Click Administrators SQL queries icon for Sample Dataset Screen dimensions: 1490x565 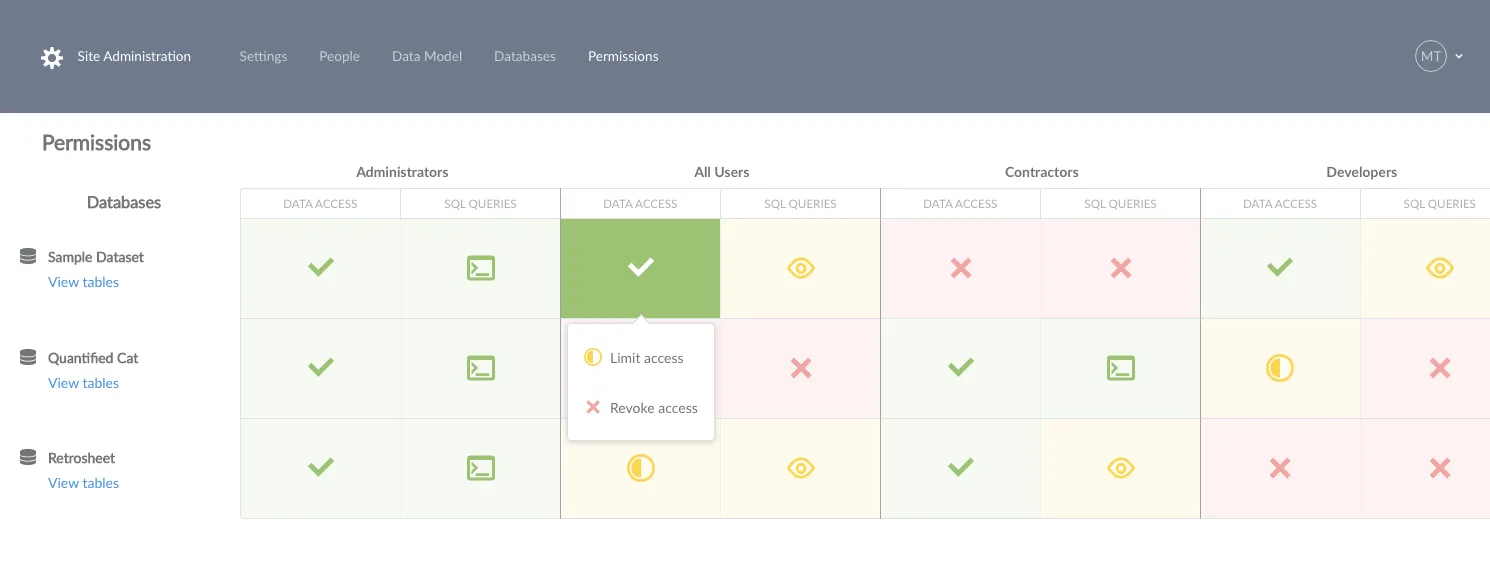tap(481, 268)
